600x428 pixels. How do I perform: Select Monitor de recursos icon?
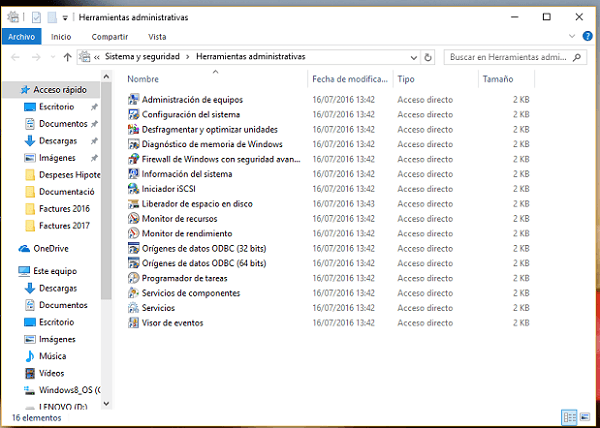pyautogui.click(x=133, y=219)
